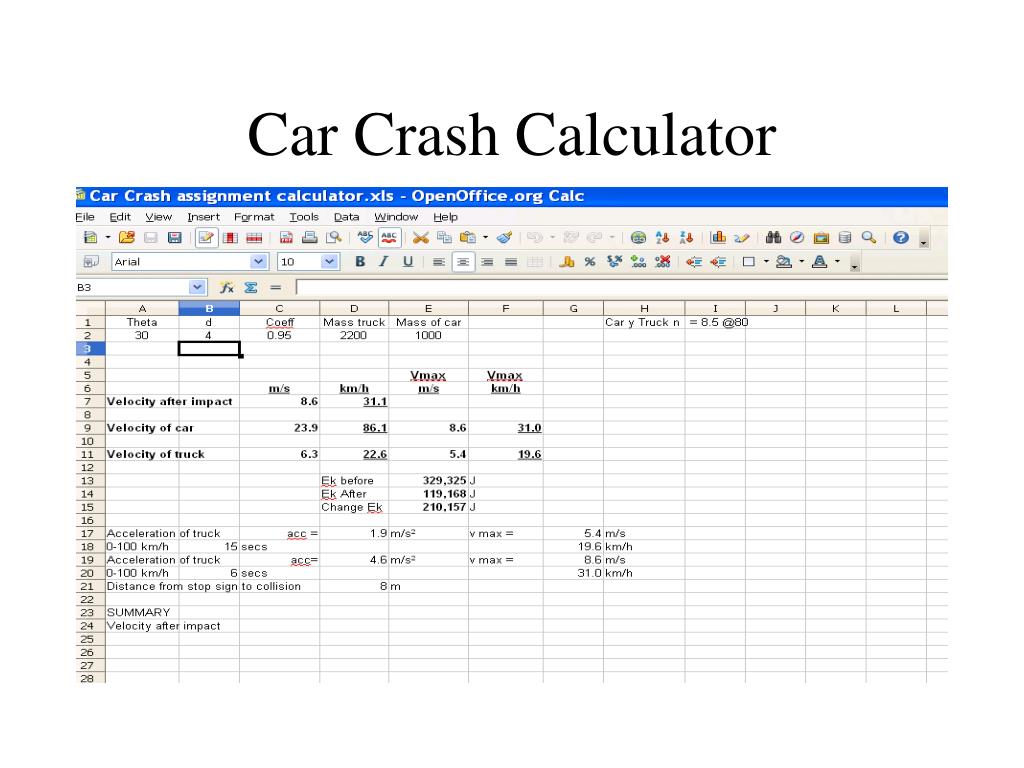The height and width of the screenshot is (768, 1024).
Task: Click the formula equals sign button
Action: (276, 287)
